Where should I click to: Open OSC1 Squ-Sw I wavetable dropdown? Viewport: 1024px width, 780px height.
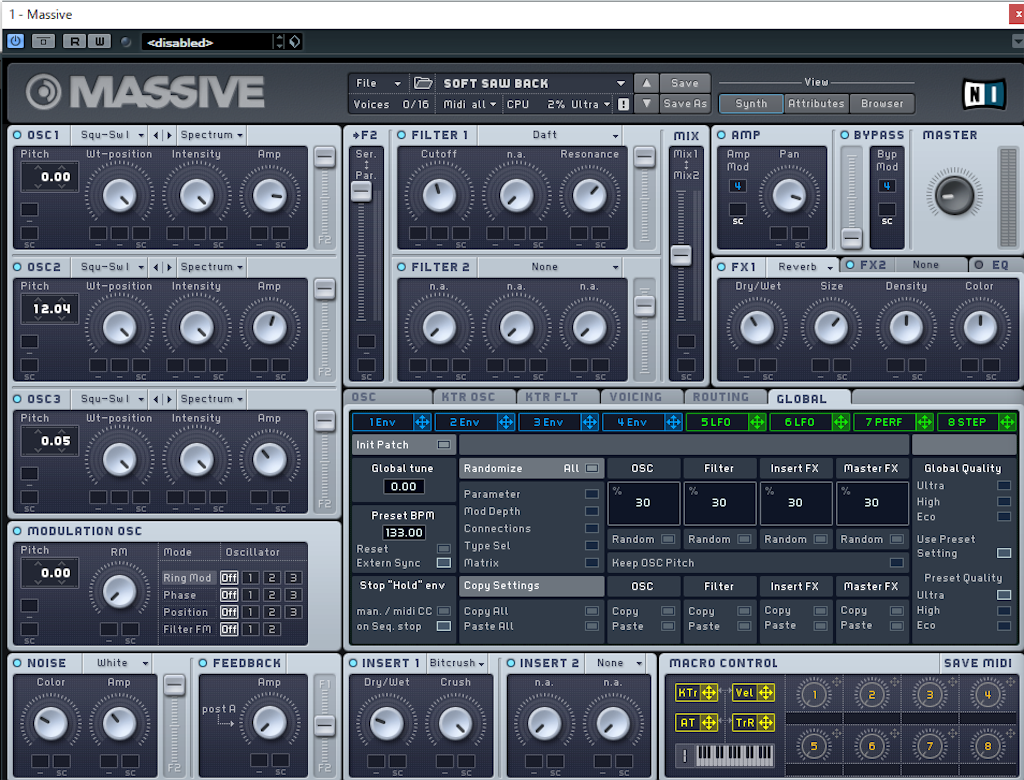(110, 135)
